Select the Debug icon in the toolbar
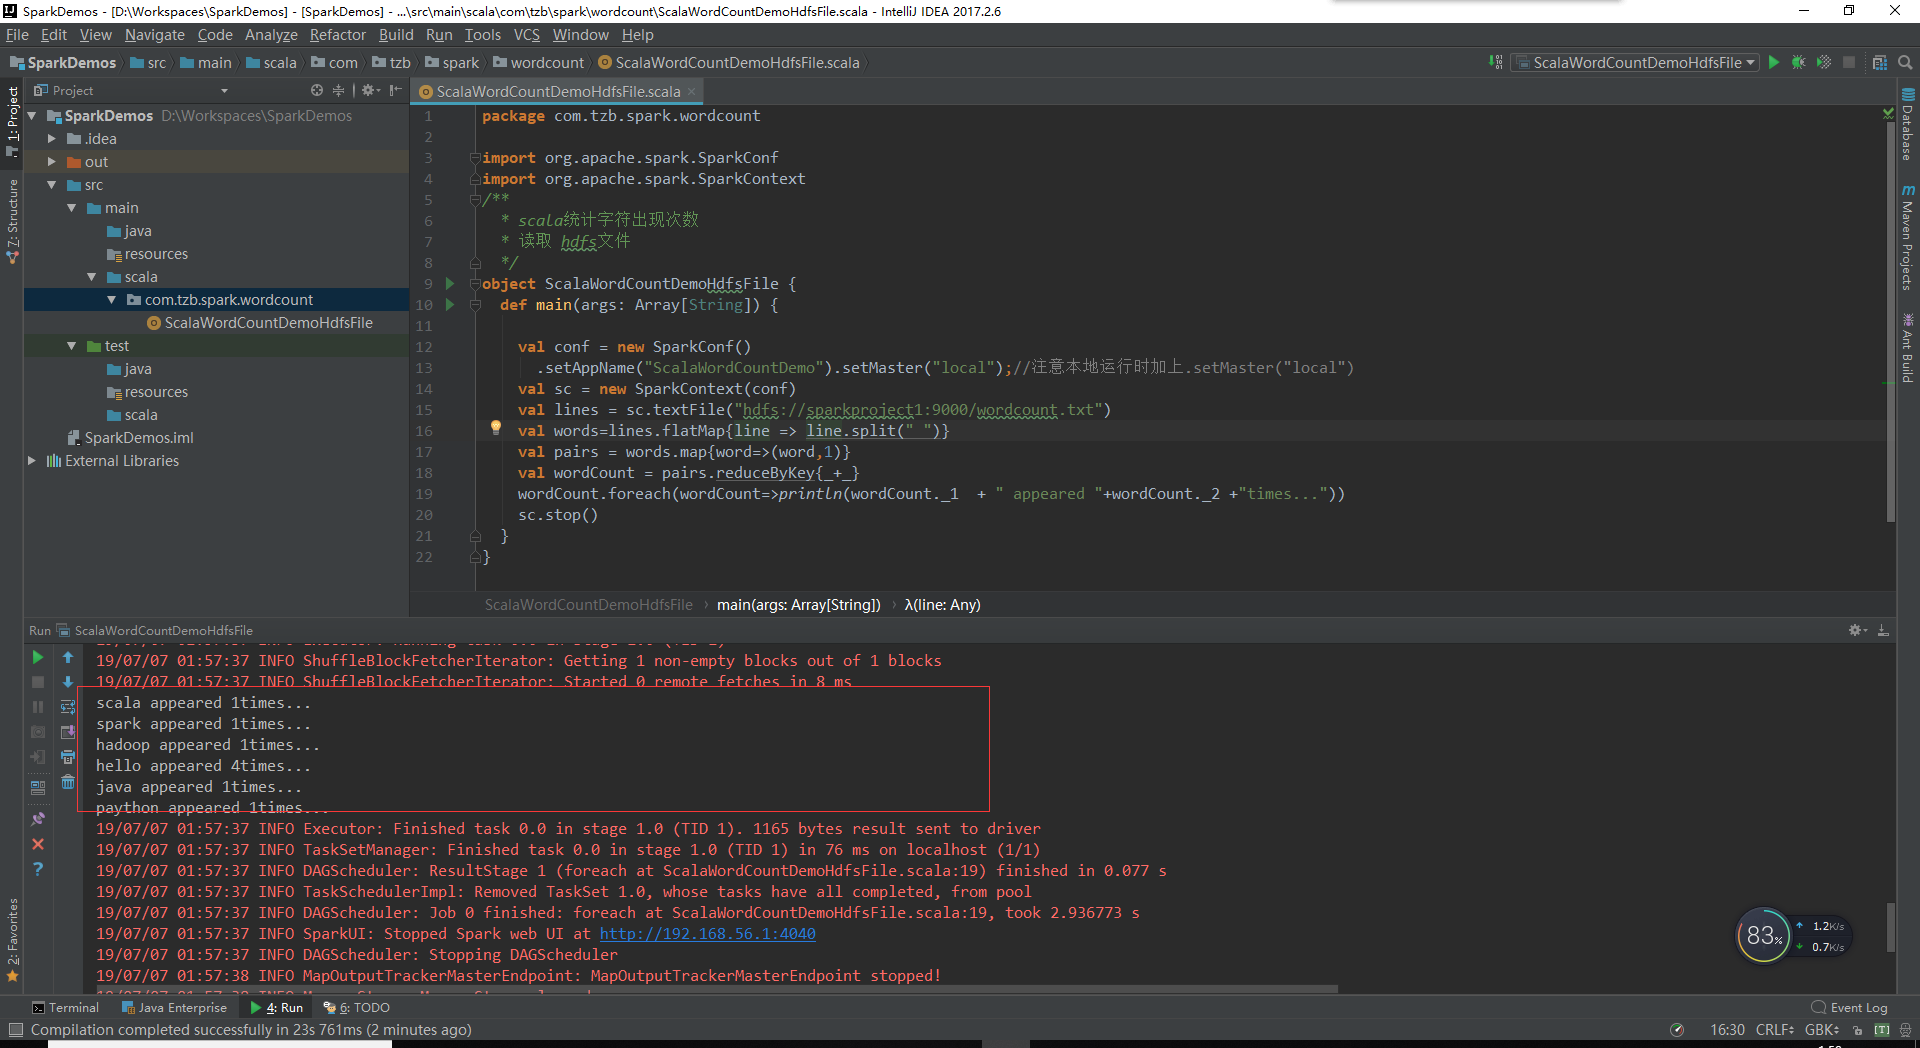This screenshot has width=1920, height=1048. [1798, 62]
